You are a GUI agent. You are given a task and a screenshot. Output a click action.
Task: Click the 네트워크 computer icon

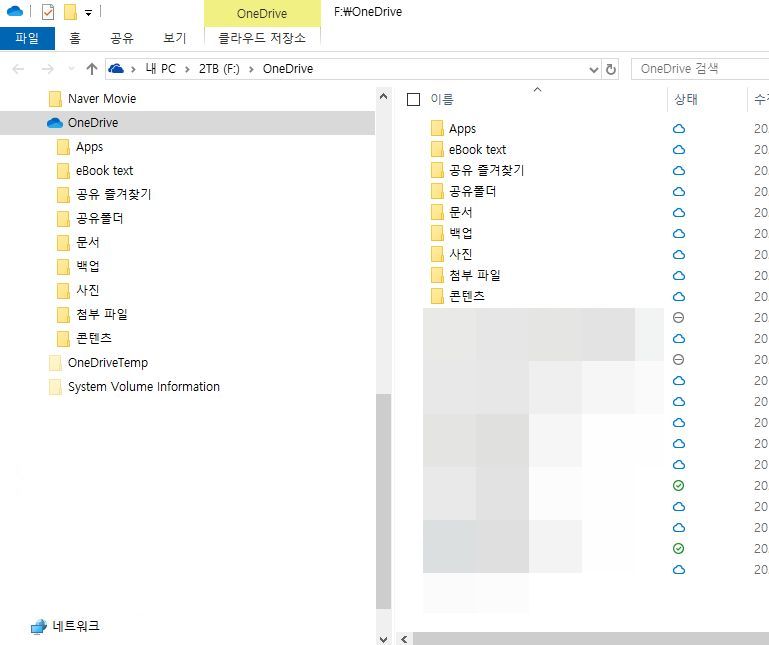point(38,626)
